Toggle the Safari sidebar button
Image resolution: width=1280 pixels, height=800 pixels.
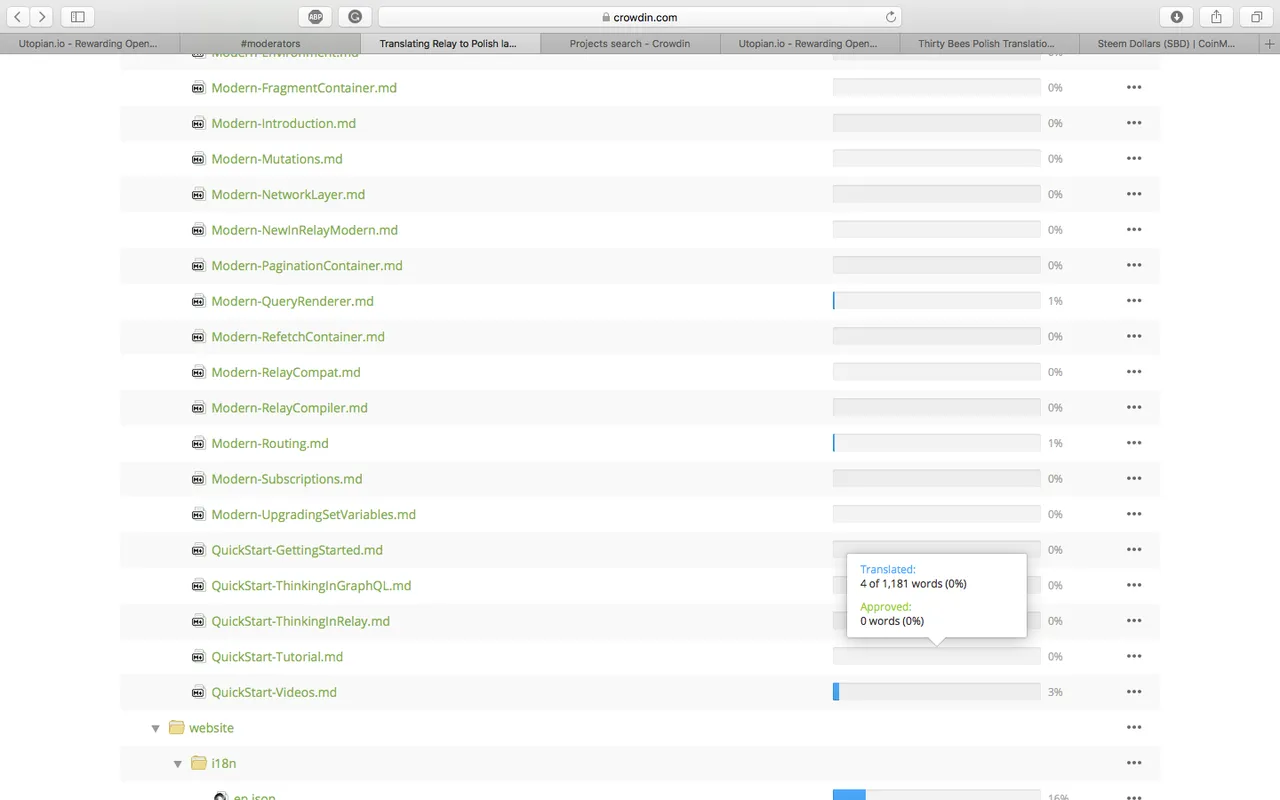(x=77, y=17)
